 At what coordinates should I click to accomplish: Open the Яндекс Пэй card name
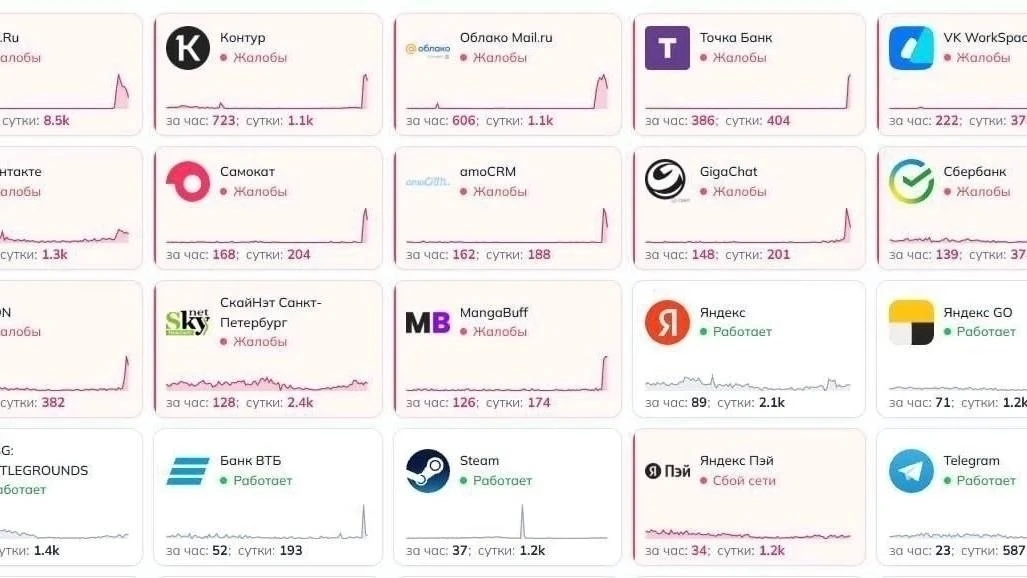[x=736, y=461]
